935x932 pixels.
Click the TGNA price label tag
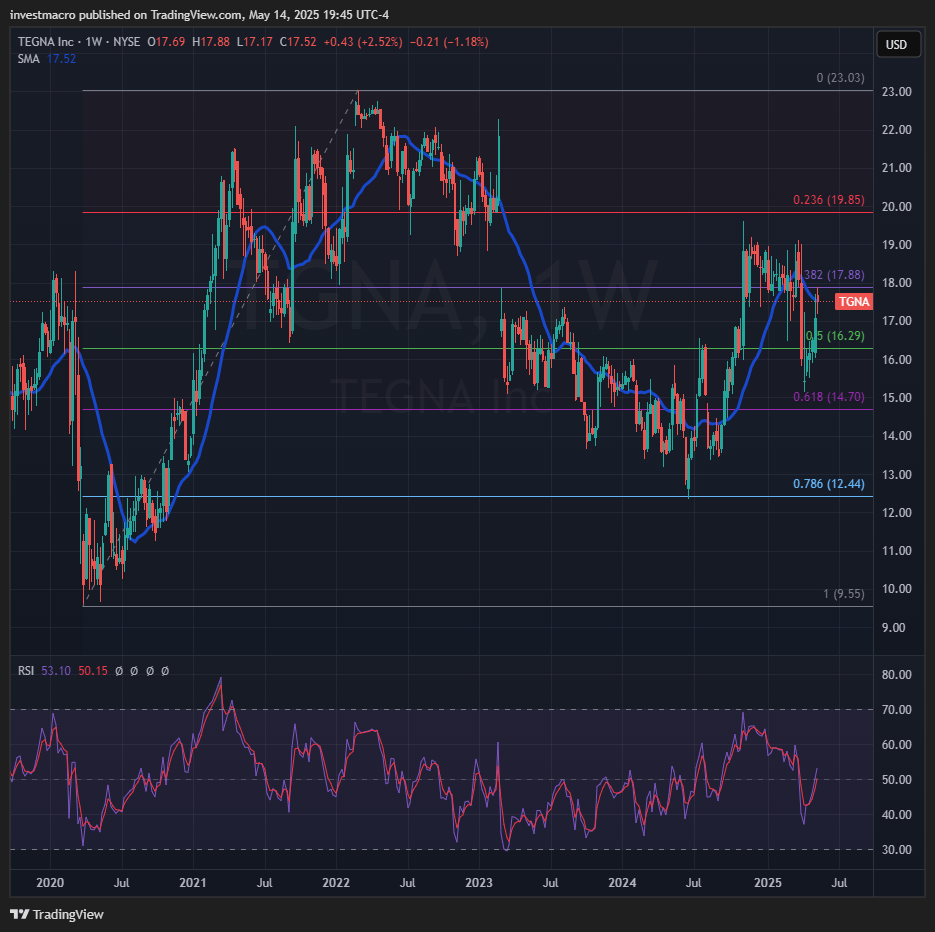click(854, 302)
